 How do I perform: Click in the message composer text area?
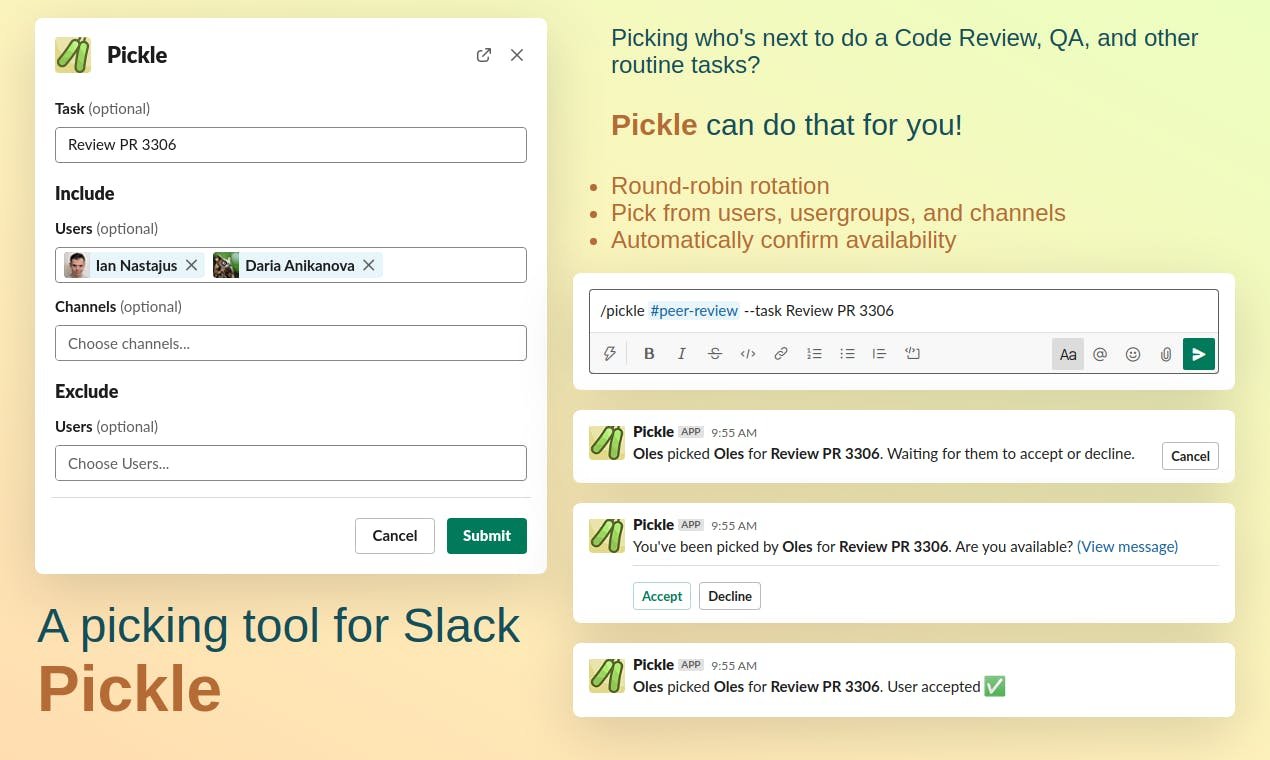[x=904, y=311]
